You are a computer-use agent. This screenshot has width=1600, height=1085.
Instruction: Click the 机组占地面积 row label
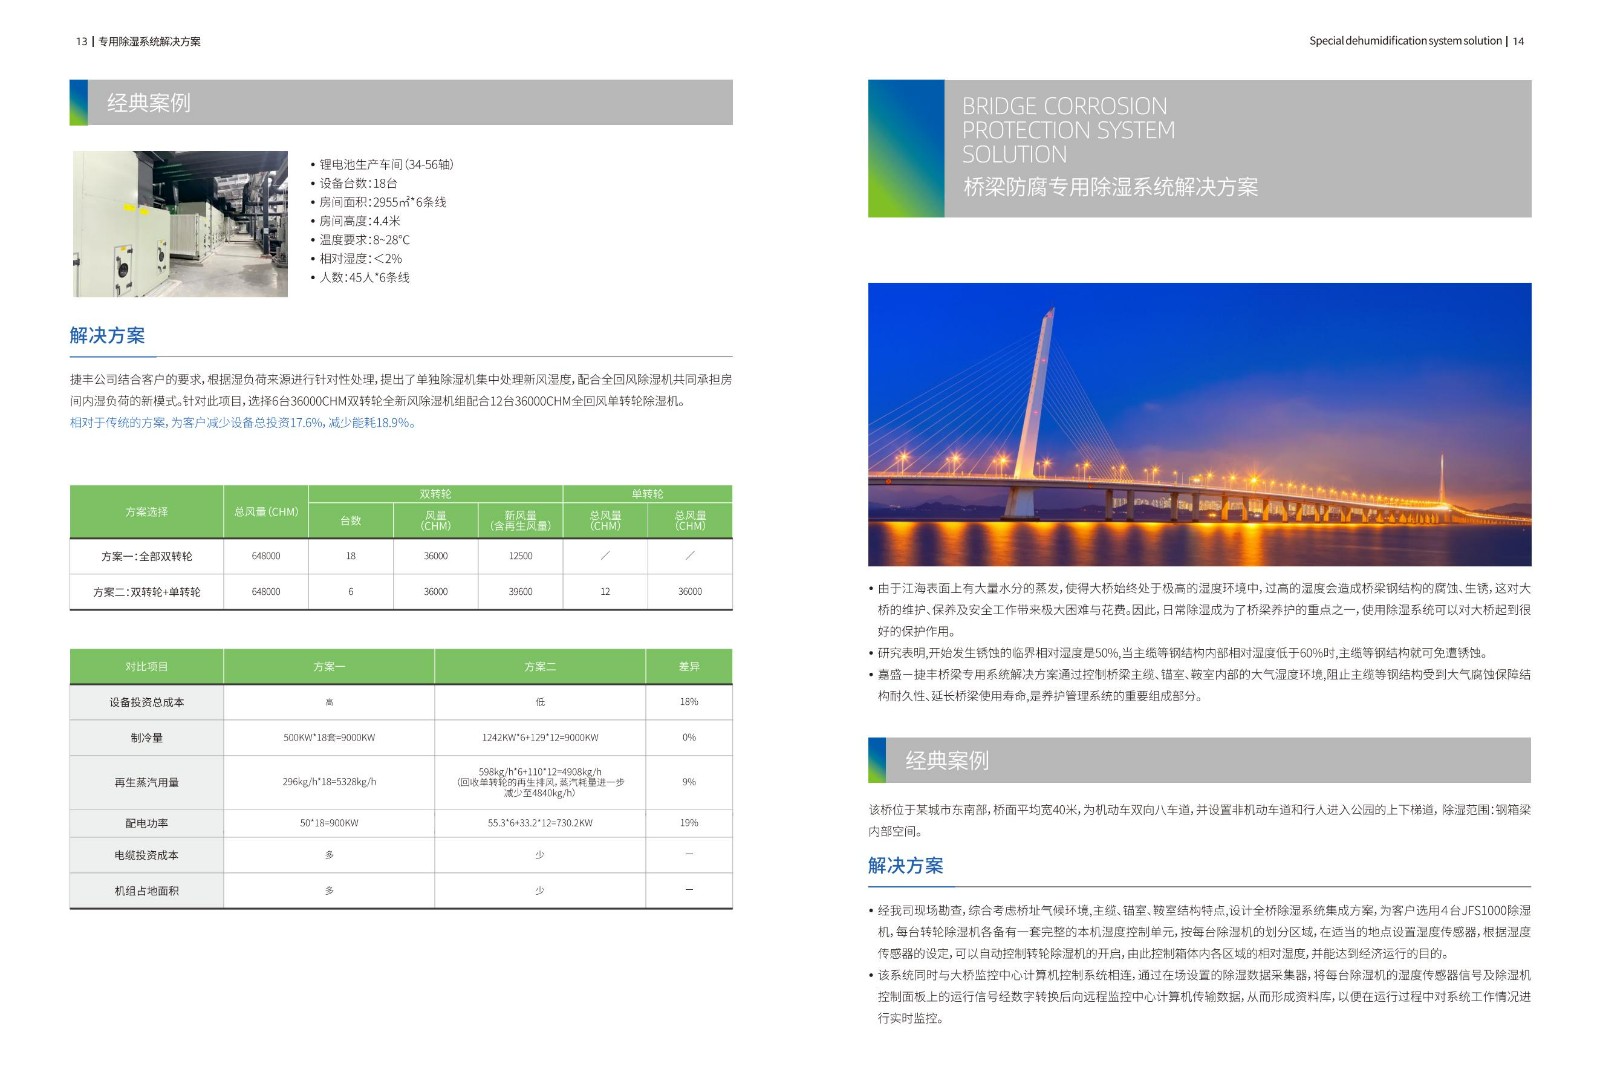click(x=146, y=890)
